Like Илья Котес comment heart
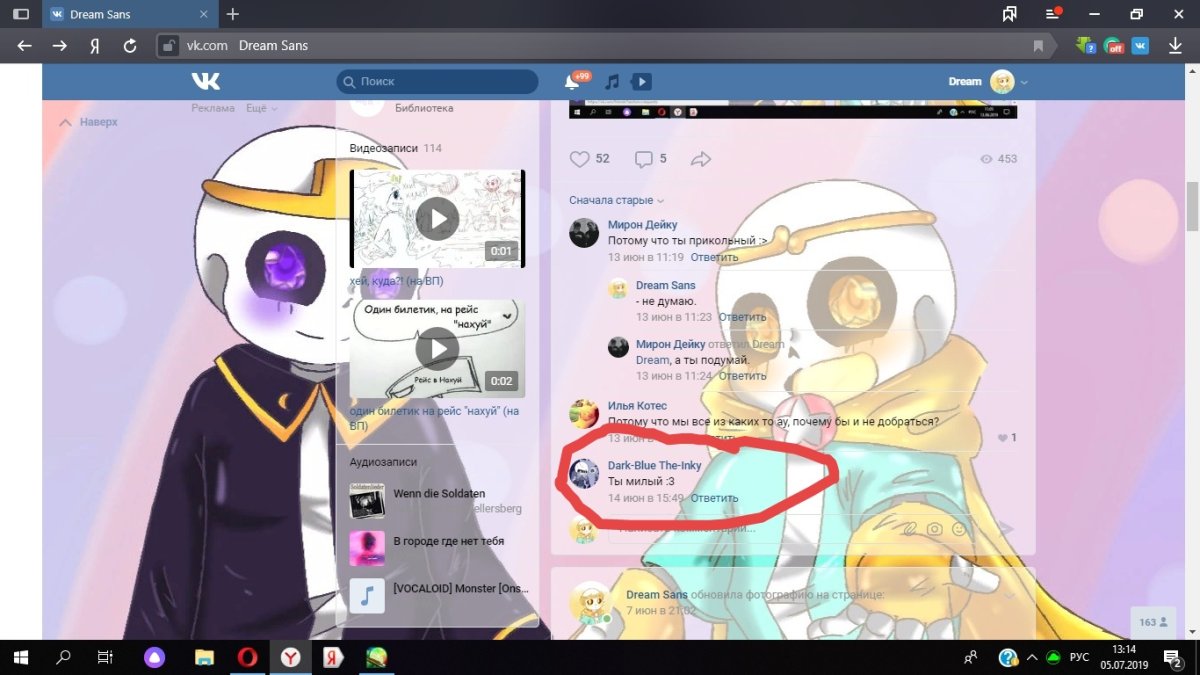Screen dimensions: 1200x675 click(1003, 438)
